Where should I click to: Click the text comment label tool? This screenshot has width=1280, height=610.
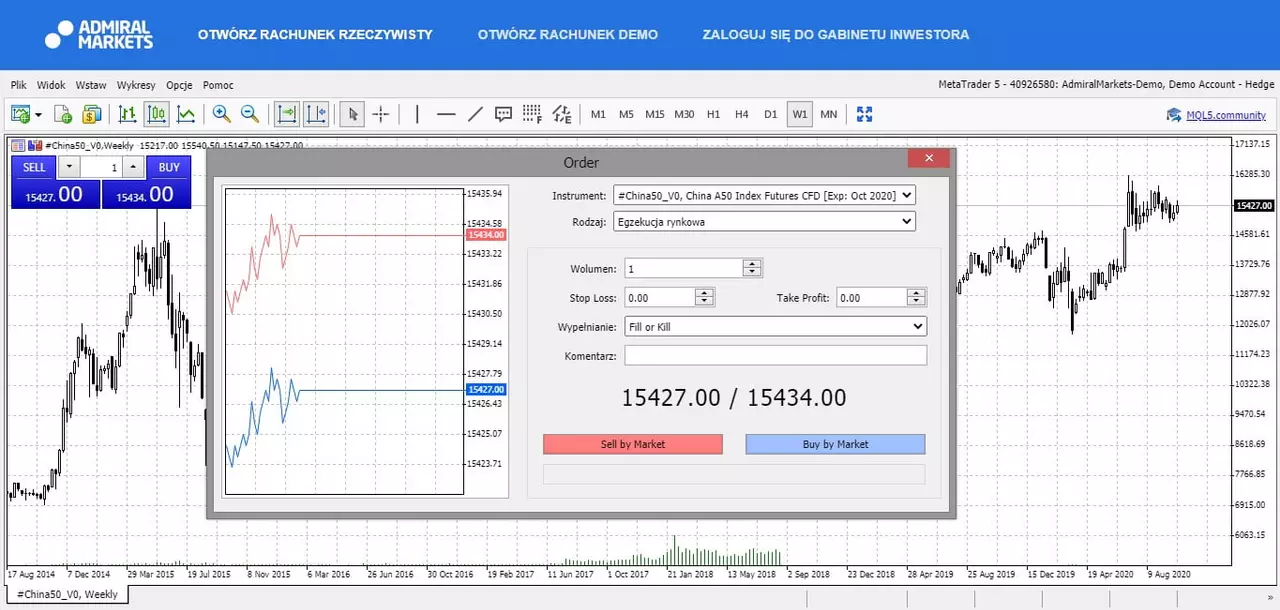click(504, 114)
